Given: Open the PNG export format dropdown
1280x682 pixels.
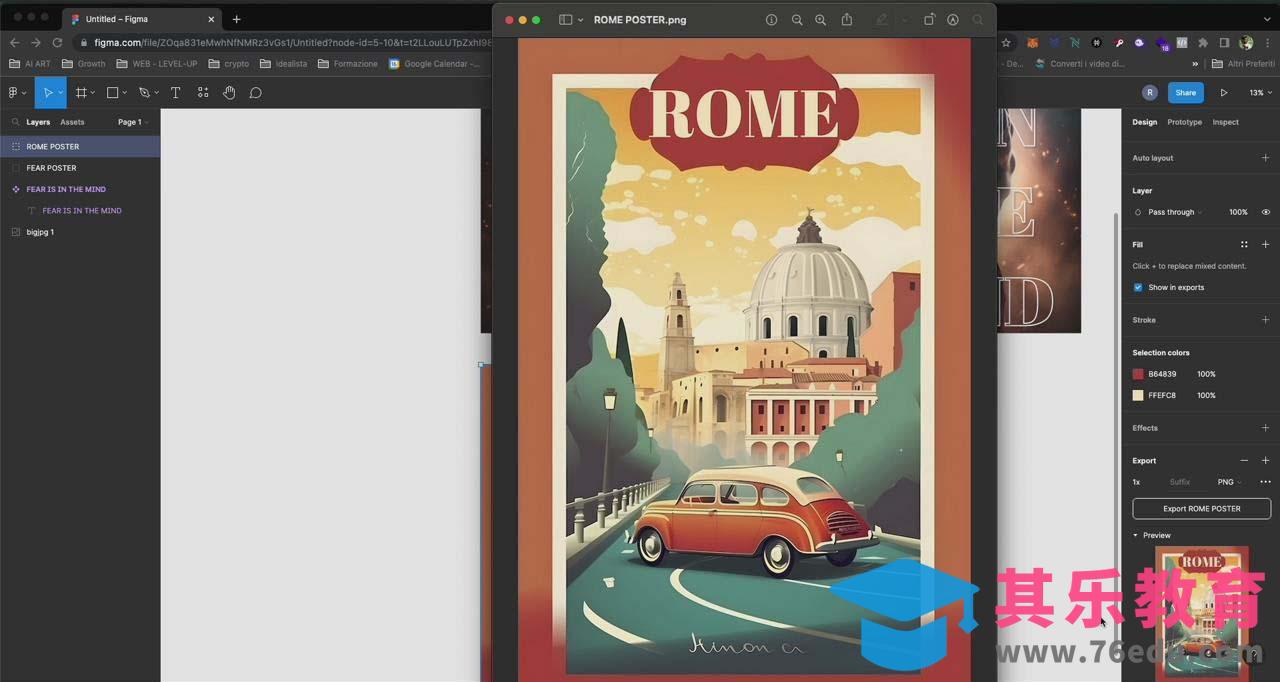Looking at the screenshot, I should point(1229,482).
